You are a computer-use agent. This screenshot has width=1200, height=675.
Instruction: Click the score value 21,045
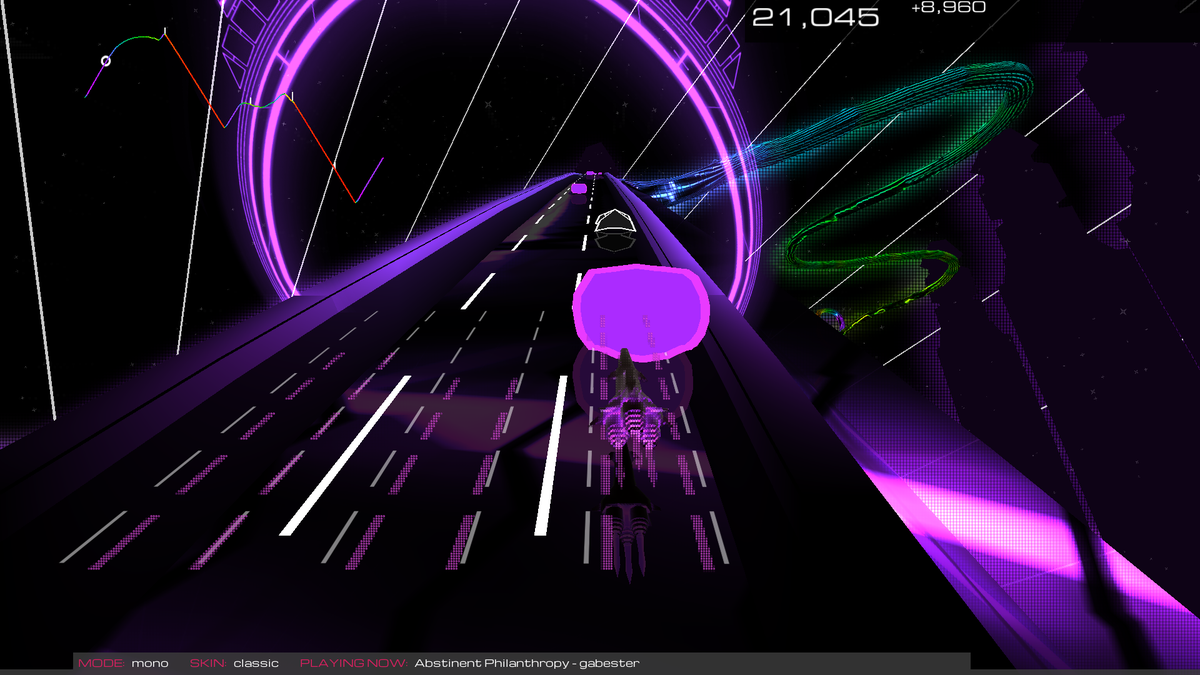815,16
